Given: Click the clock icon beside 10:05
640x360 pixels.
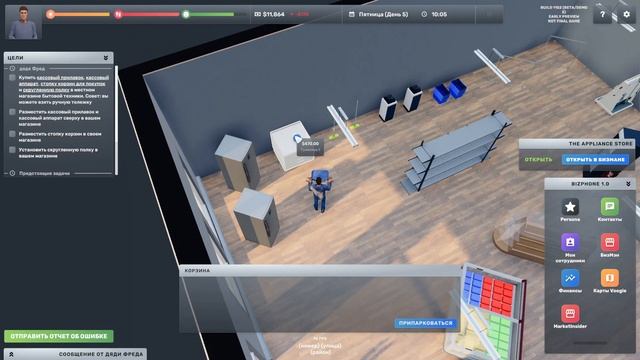Looking at the screenshot, I should click(424, 14).
